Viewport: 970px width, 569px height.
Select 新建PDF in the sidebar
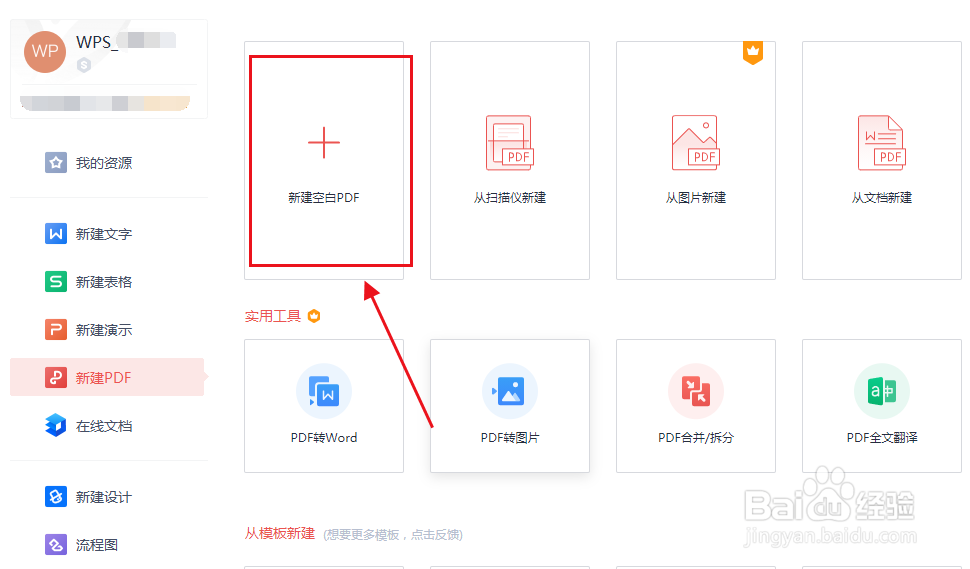[x=108, y=377]
